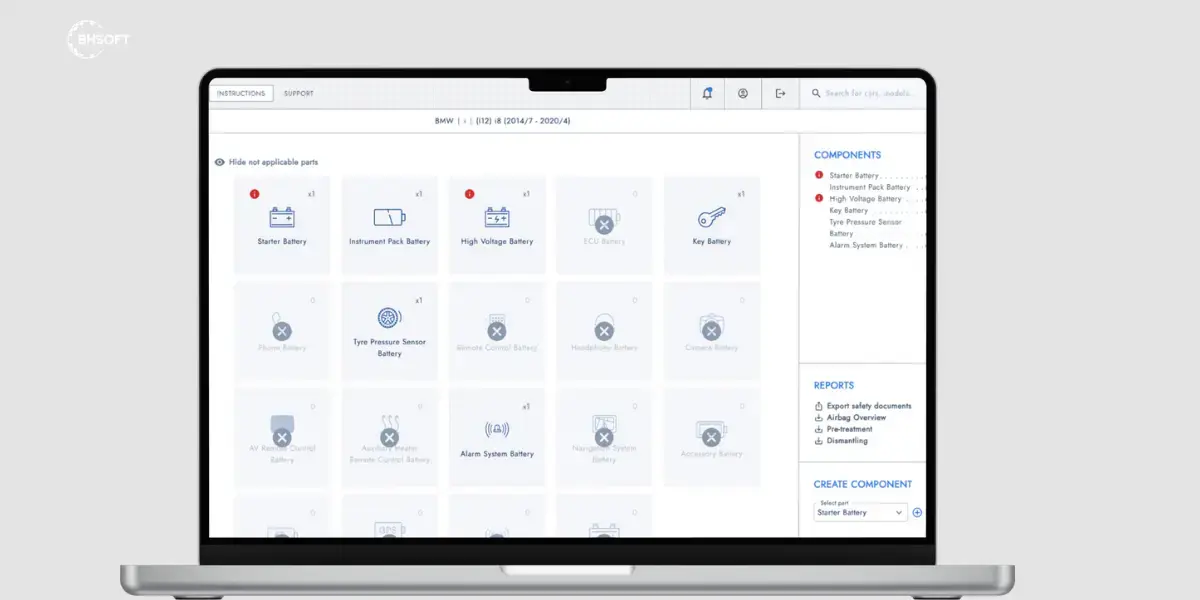
Task: Click the logout icon in header
Action: point(780,93)
